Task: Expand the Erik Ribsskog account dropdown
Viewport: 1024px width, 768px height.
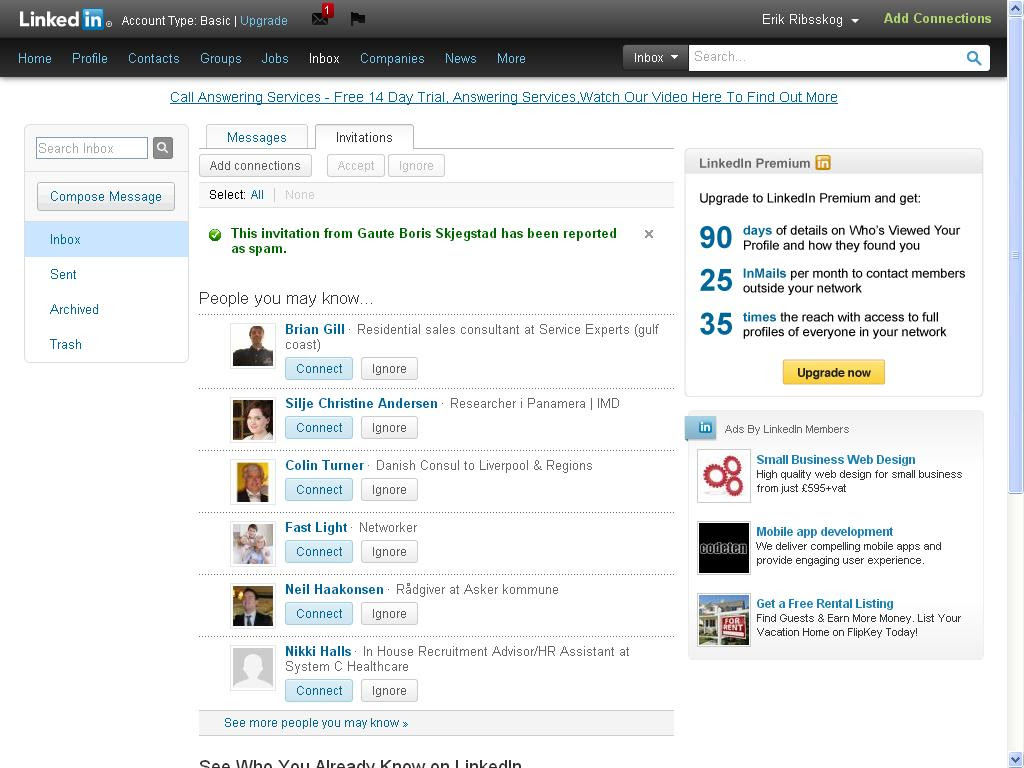Action: coord(810,20)
